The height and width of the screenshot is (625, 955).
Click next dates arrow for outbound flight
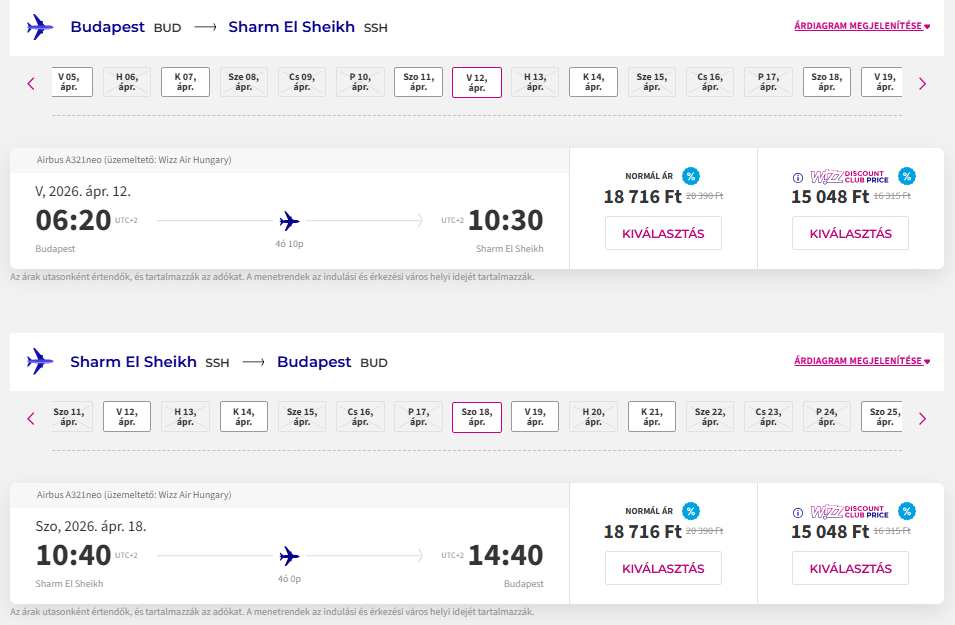922,83
